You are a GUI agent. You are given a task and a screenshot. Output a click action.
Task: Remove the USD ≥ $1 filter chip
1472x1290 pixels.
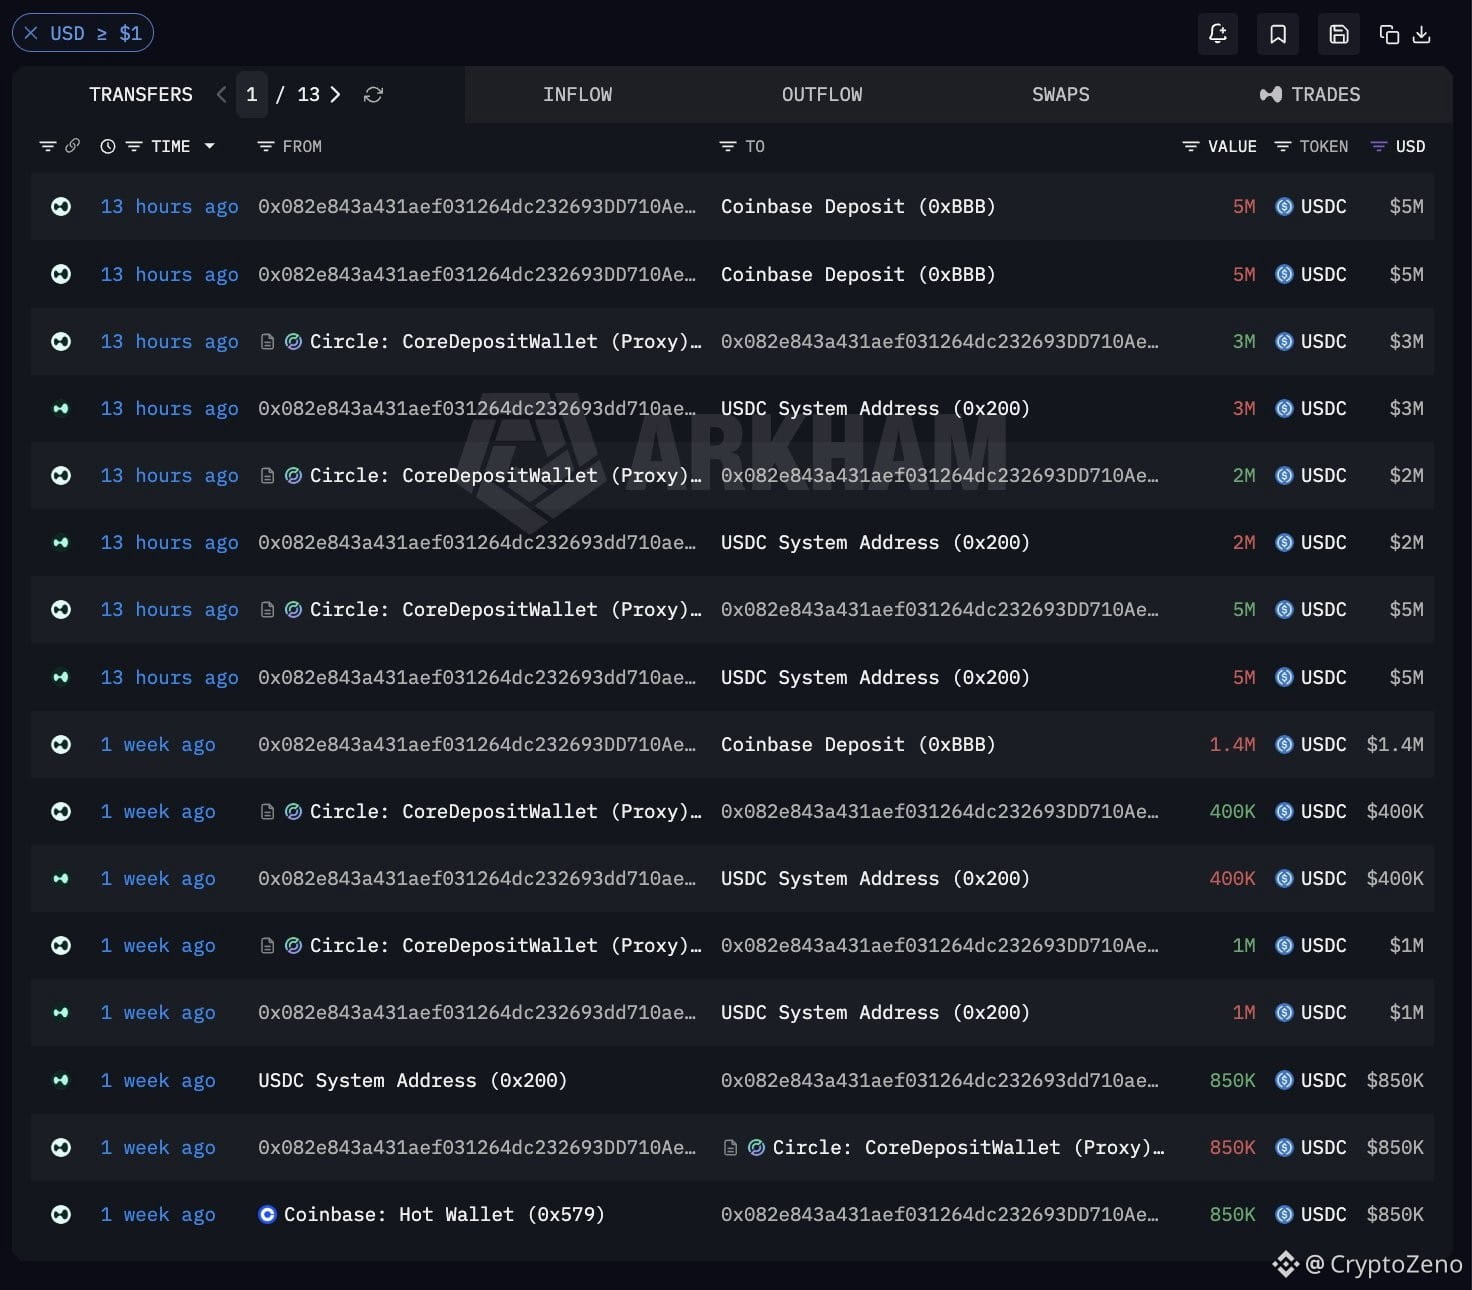(31, 33)
